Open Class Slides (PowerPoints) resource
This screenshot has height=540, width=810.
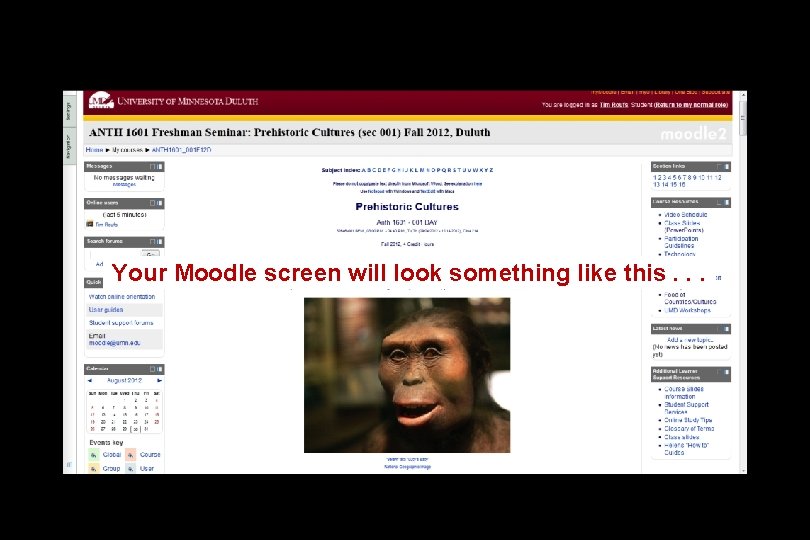point(683,226)
